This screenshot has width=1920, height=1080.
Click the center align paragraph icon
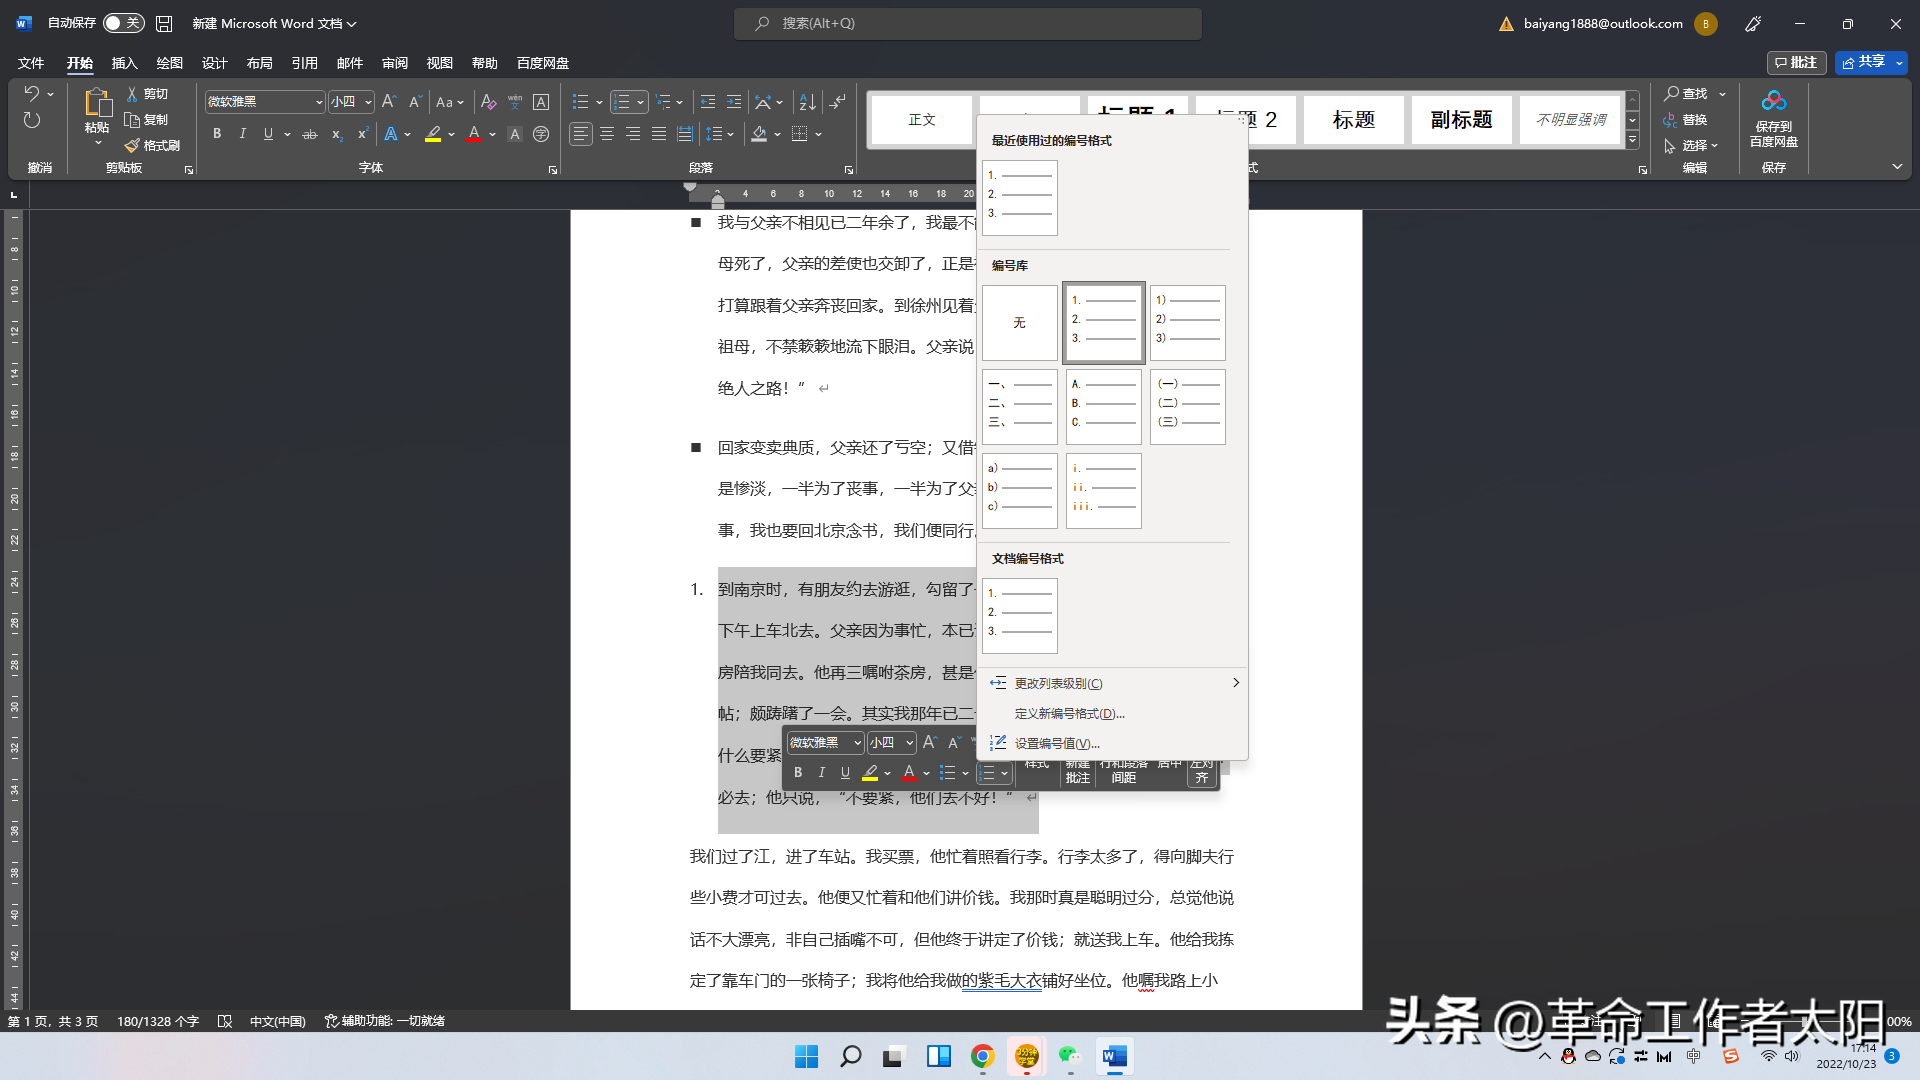(x=607, y=134)
